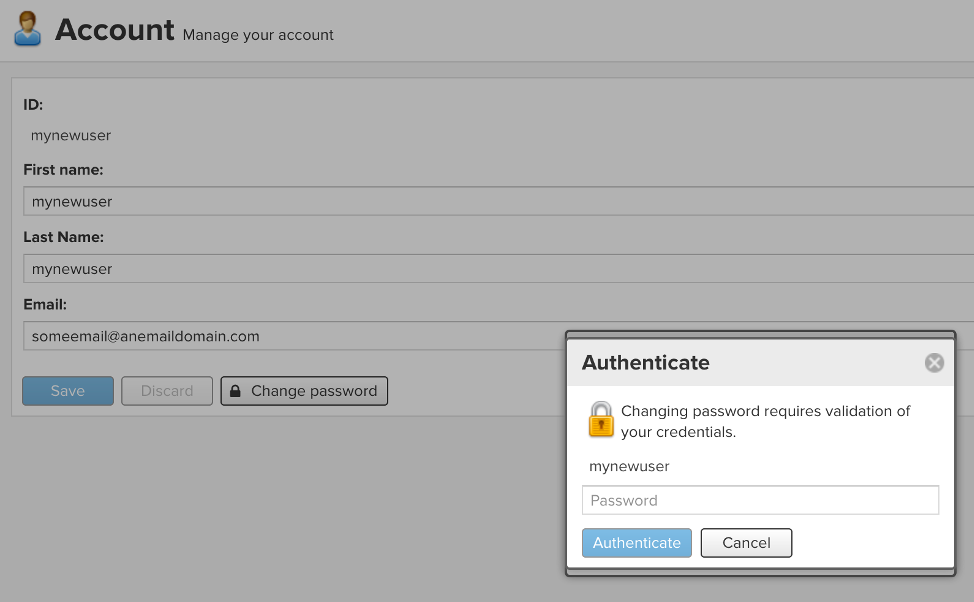The image size is (974, 602).
Task: Click the Discard button
Action: pos(166,391)
